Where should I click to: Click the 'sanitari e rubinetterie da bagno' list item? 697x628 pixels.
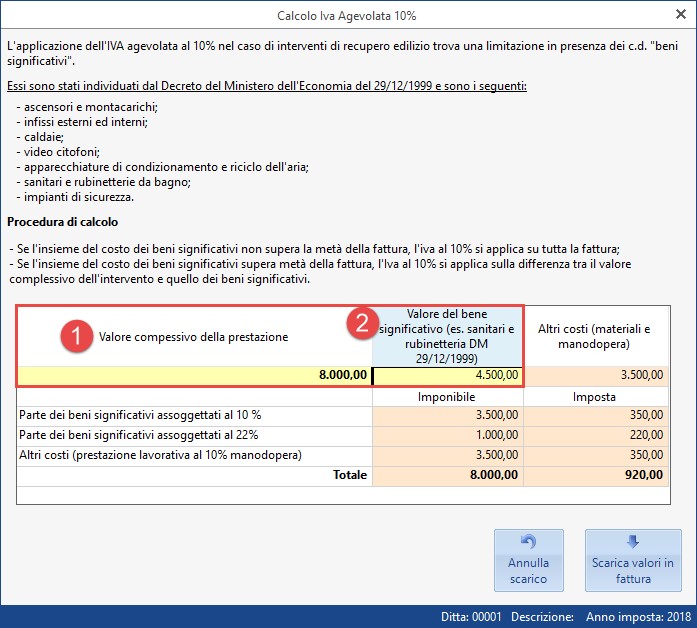coord(104,182)
